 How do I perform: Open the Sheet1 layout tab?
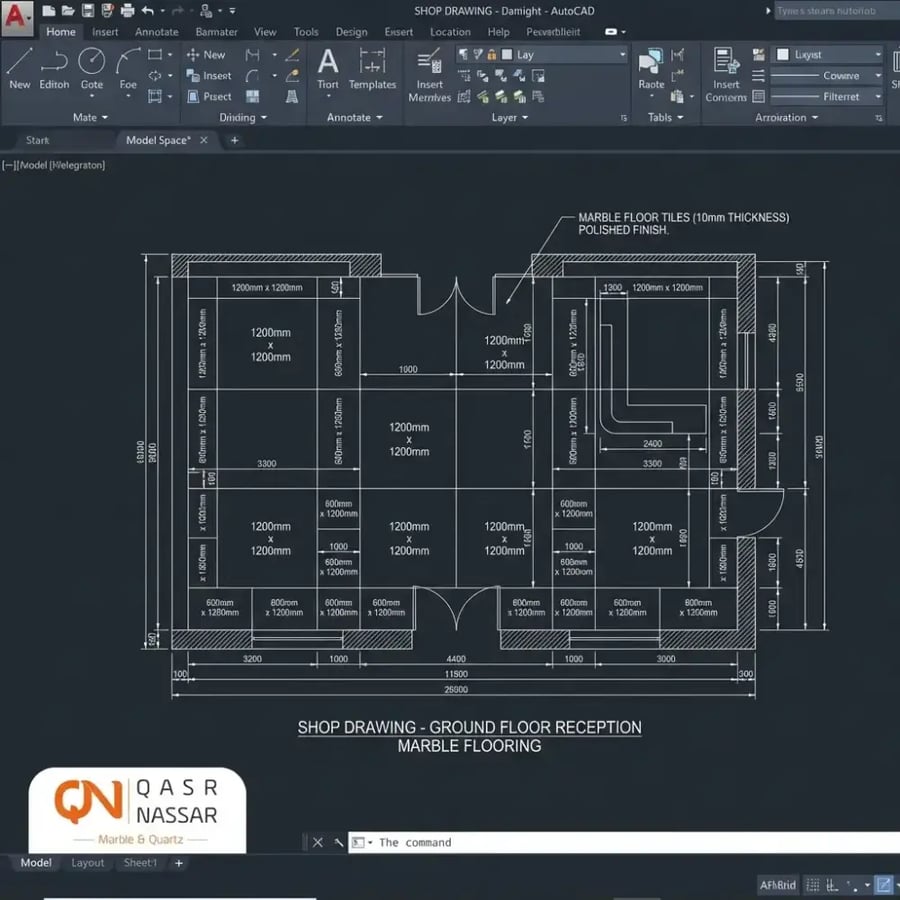pos(140,863)
